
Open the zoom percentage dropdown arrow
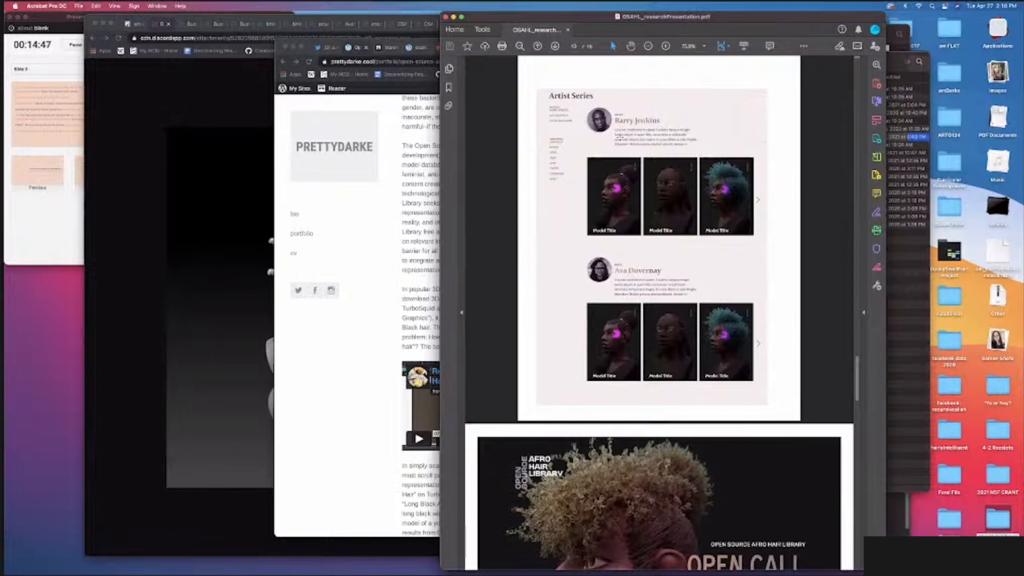(x=704, y=46)
